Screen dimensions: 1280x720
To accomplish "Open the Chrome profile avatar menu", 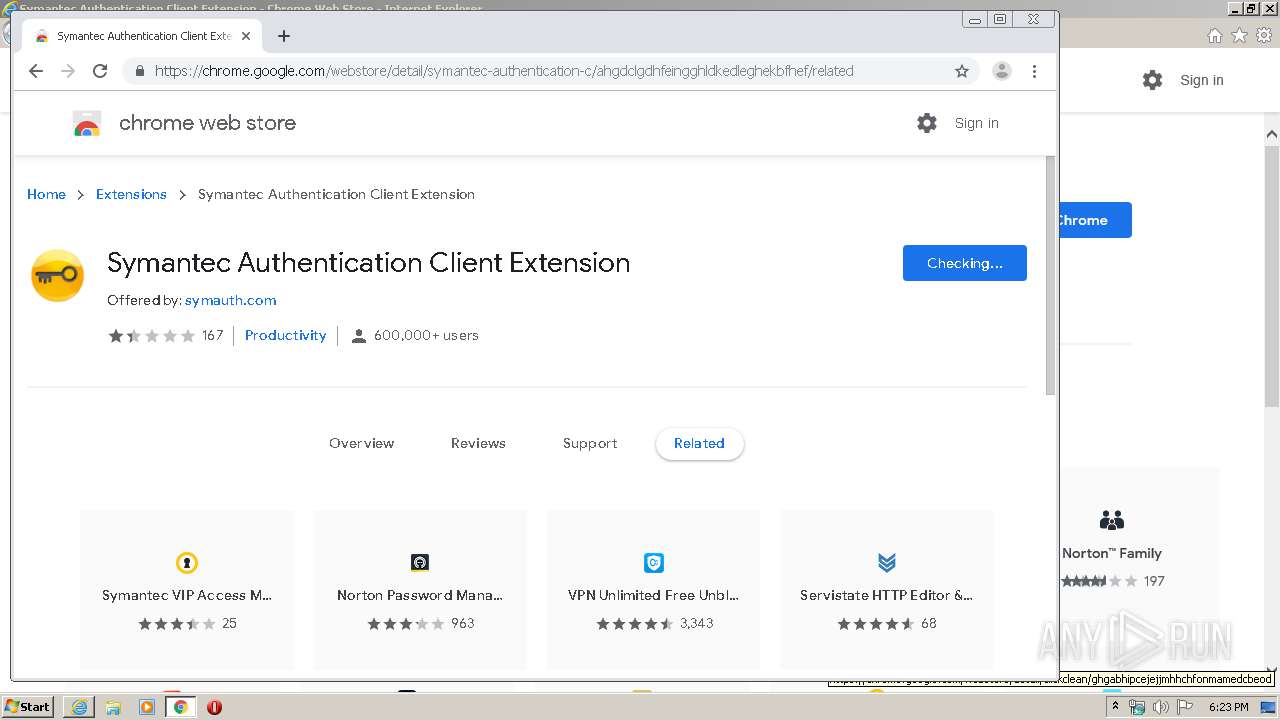I will pos(1001,71).
